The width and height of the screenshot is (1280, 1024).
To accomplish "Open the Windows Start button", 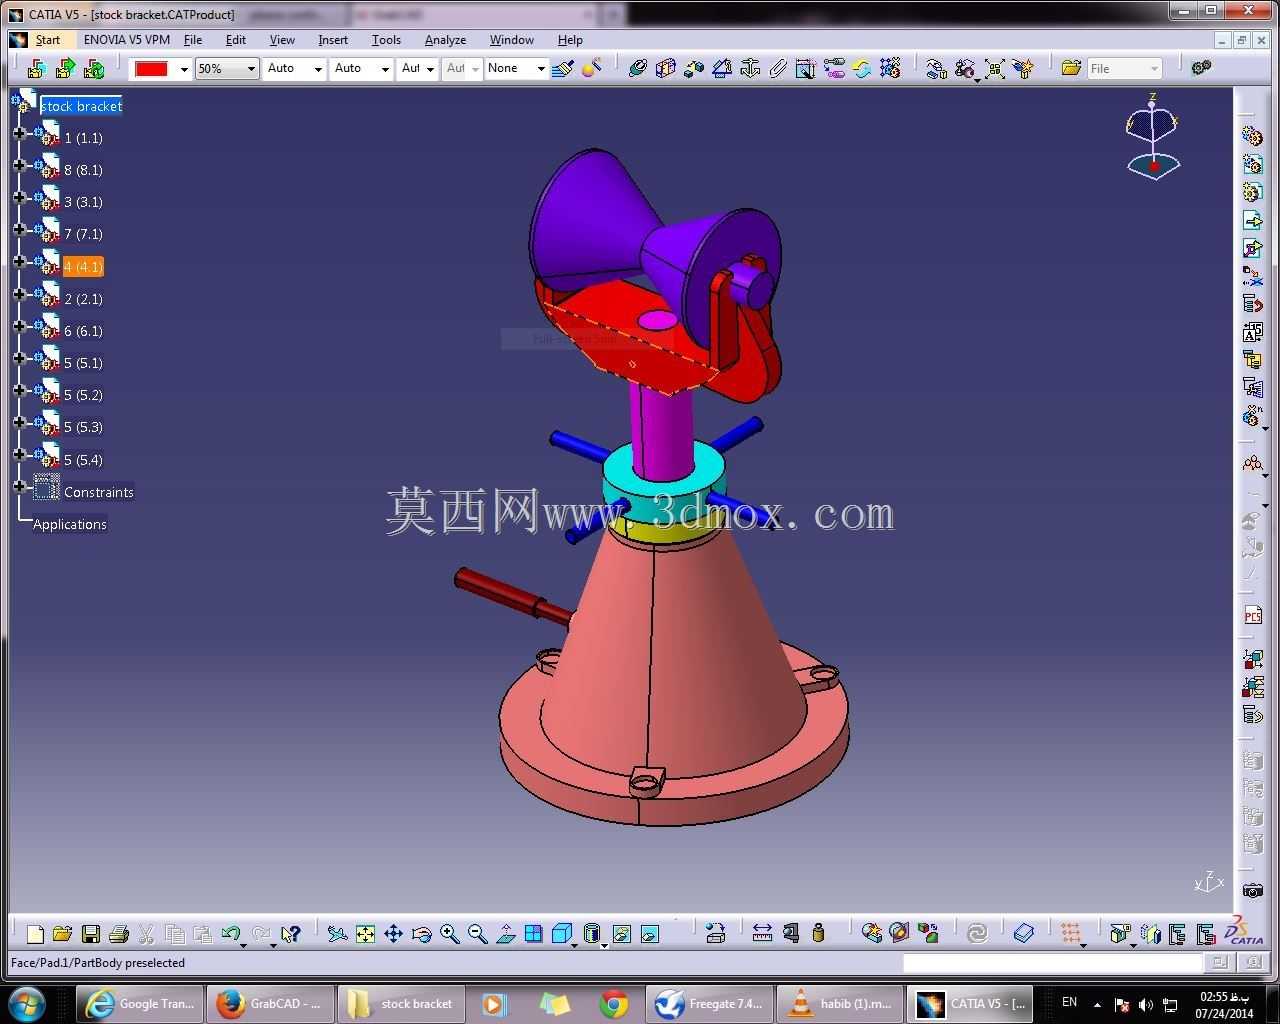I will [26, 1002].
